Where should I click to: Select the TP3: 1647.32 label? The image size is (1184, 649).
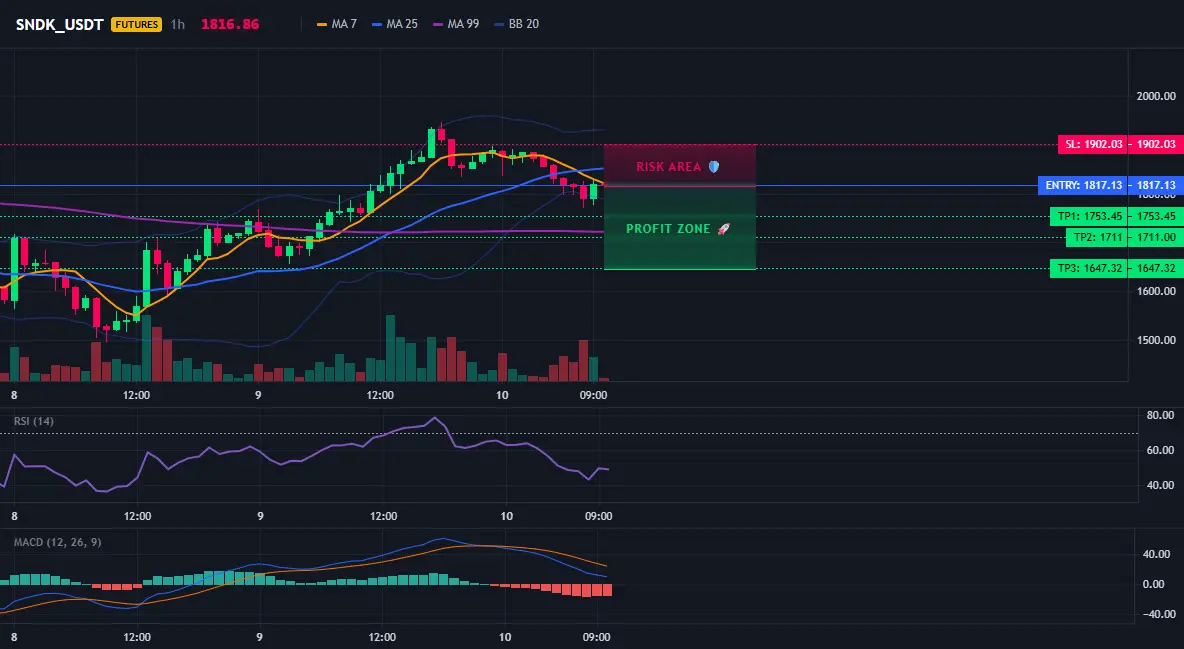(x=1088, y=268)
